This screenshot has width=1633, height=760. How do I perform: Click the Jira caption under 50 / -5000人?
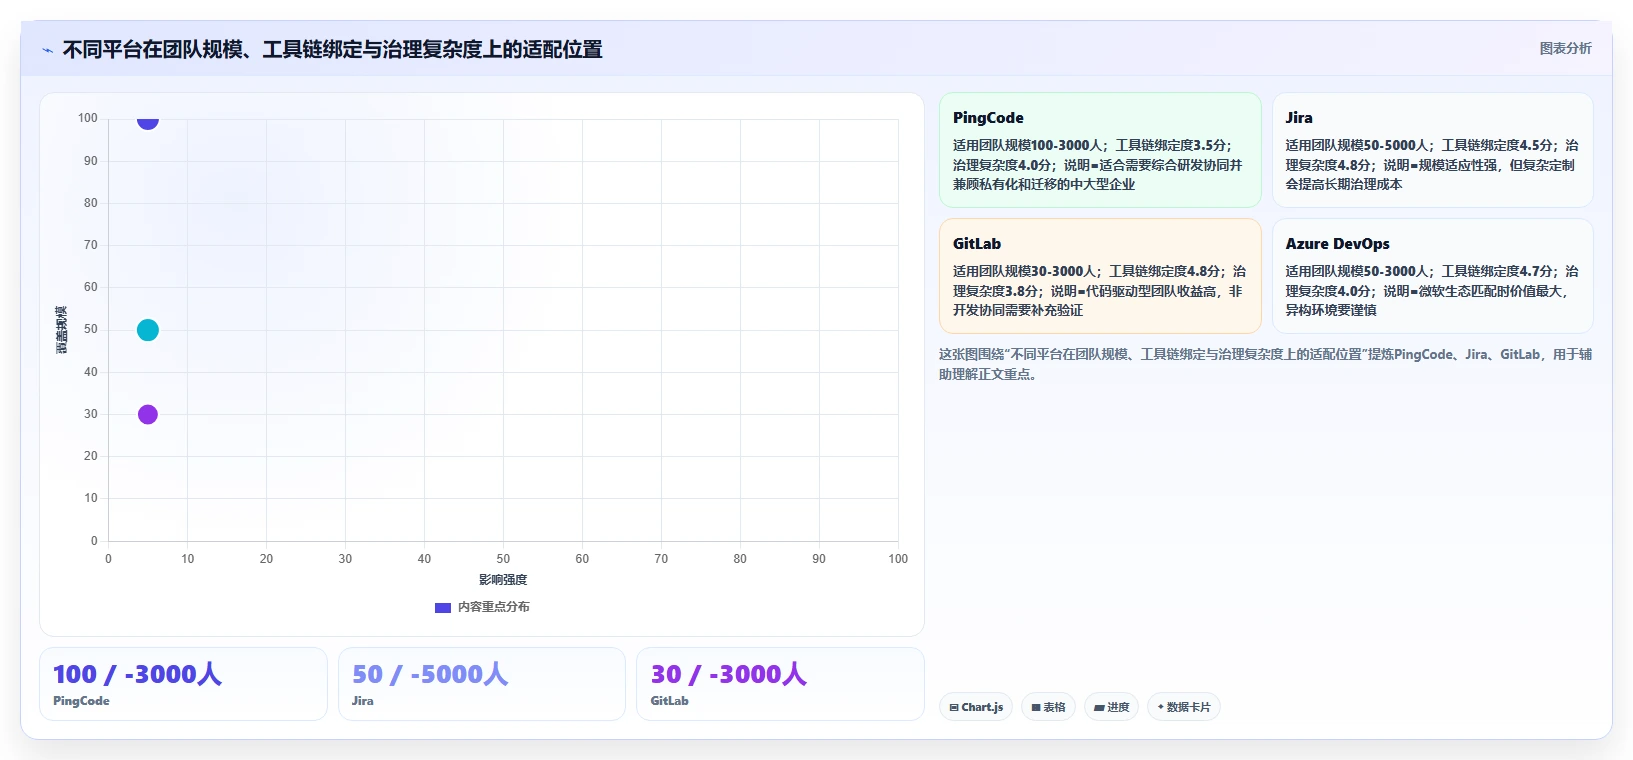362,701
